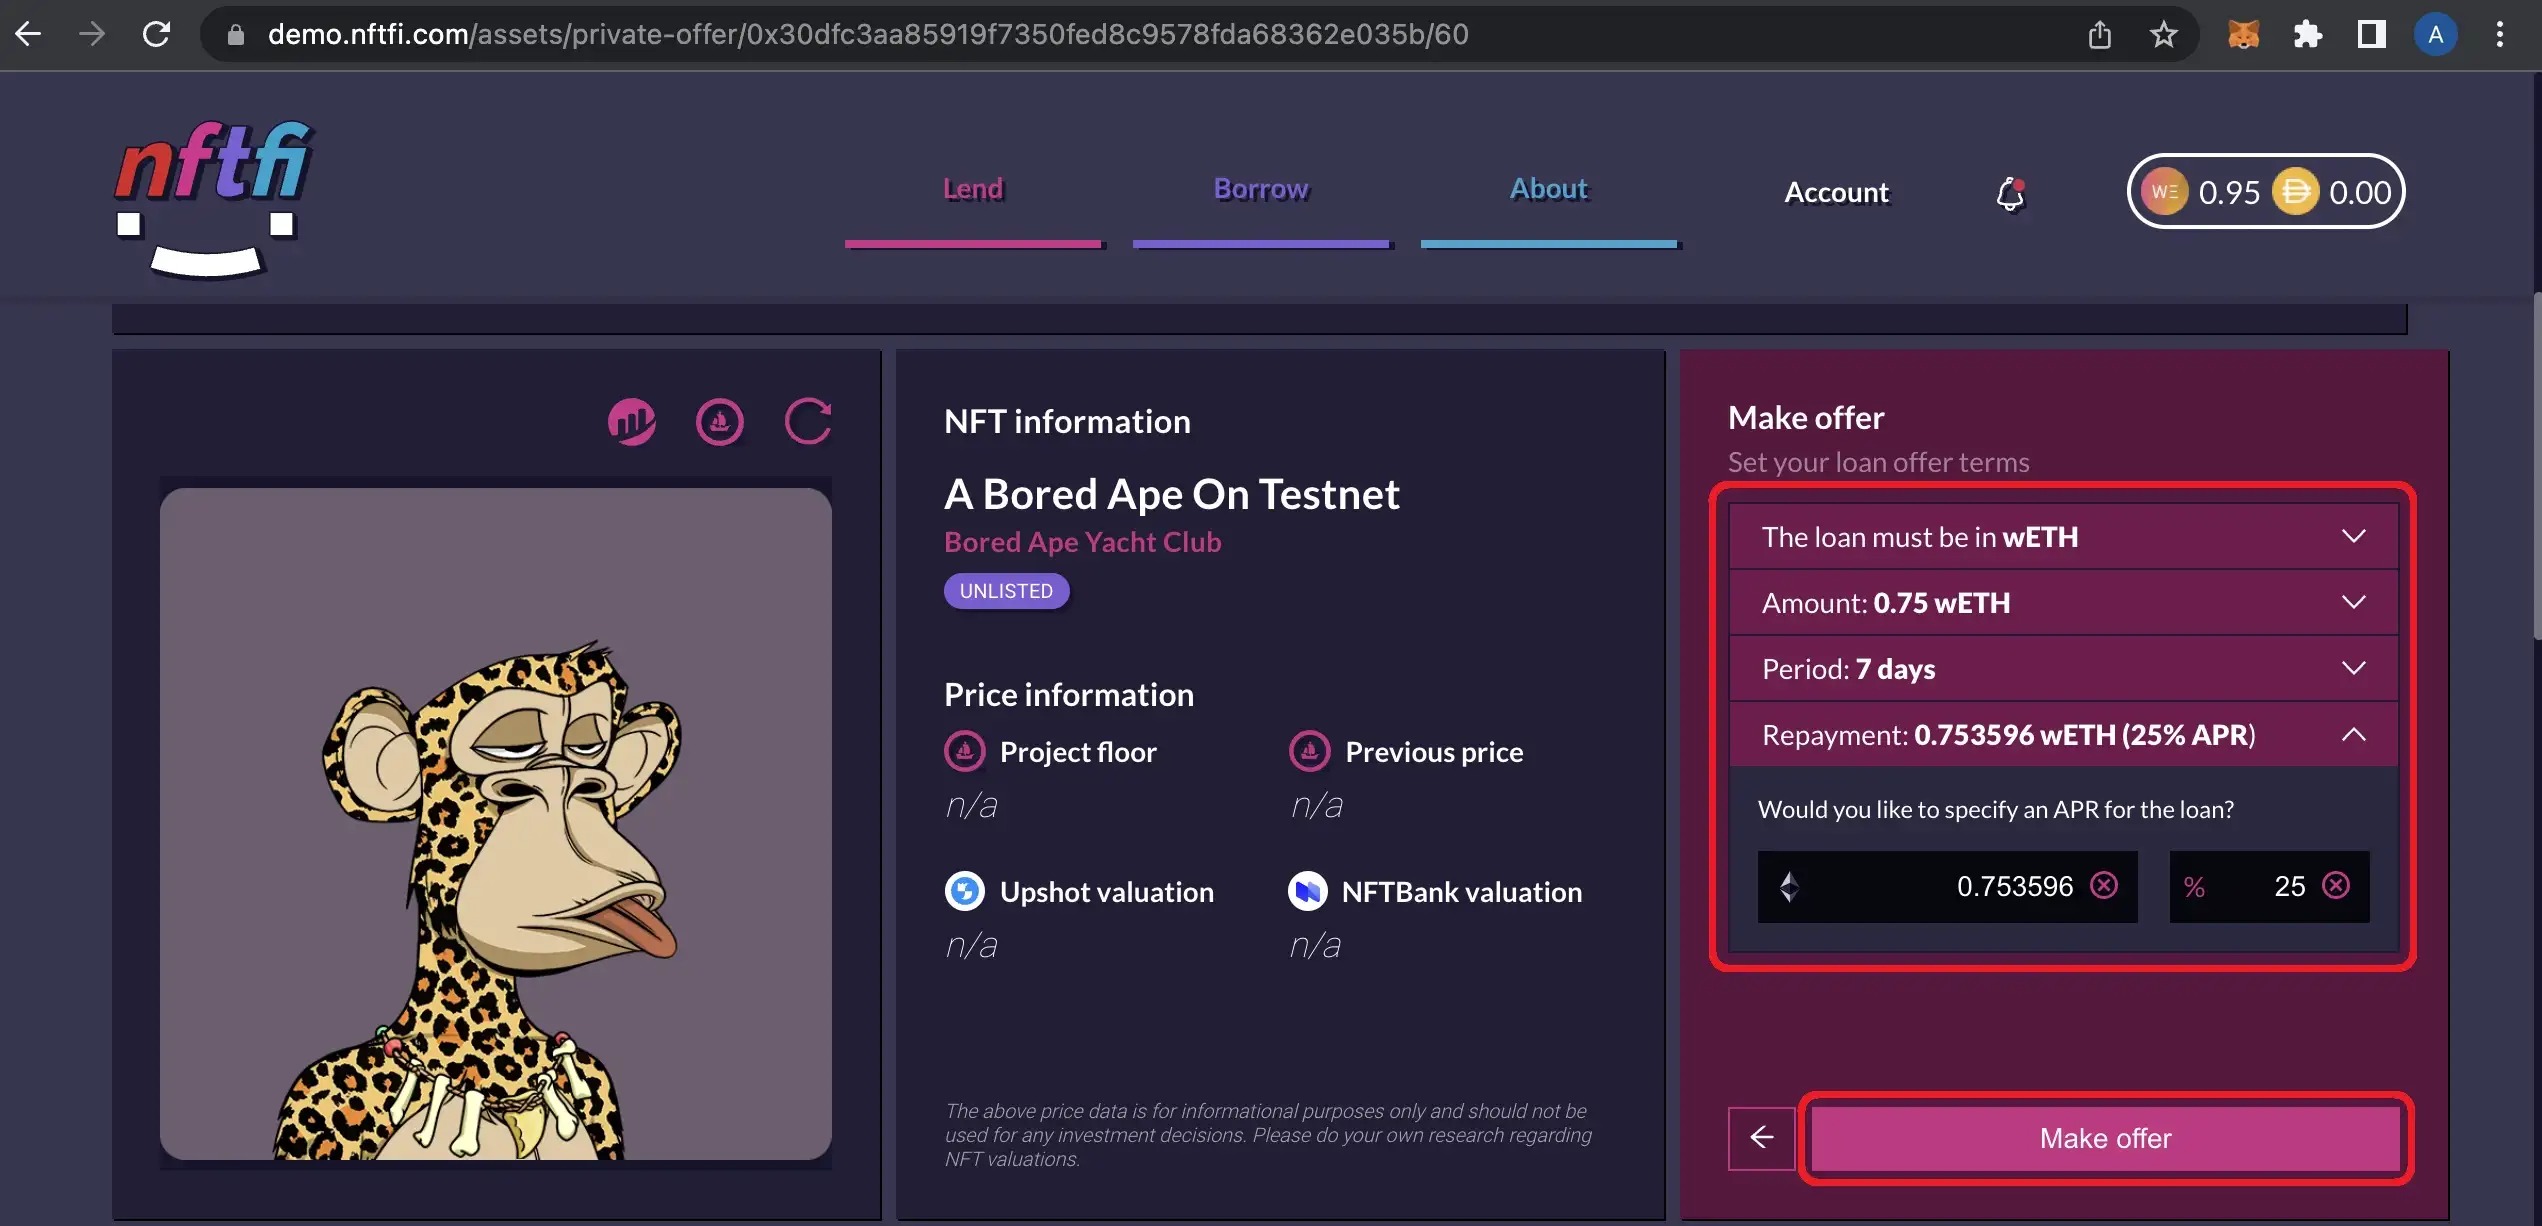Viewport: 2542px width, 1226px height.
Task: Open notifications bell icon
Action: 2011,193
